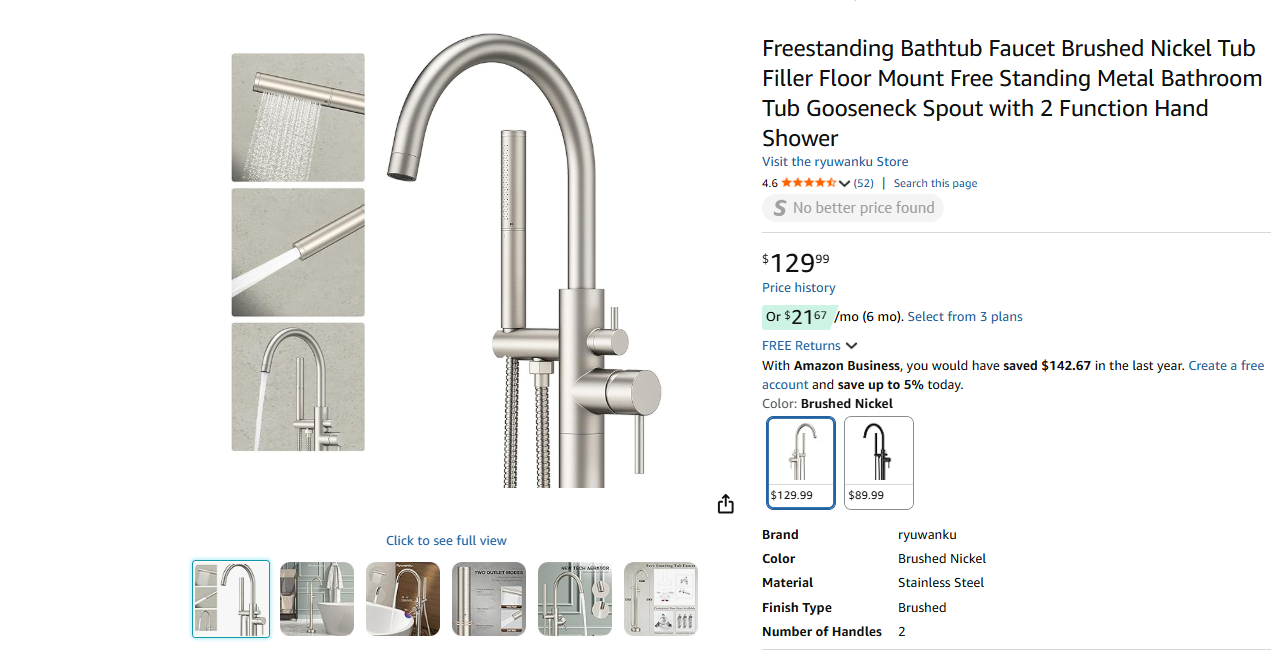View the Price history
1288x654 pixels.
coord(798,287)
